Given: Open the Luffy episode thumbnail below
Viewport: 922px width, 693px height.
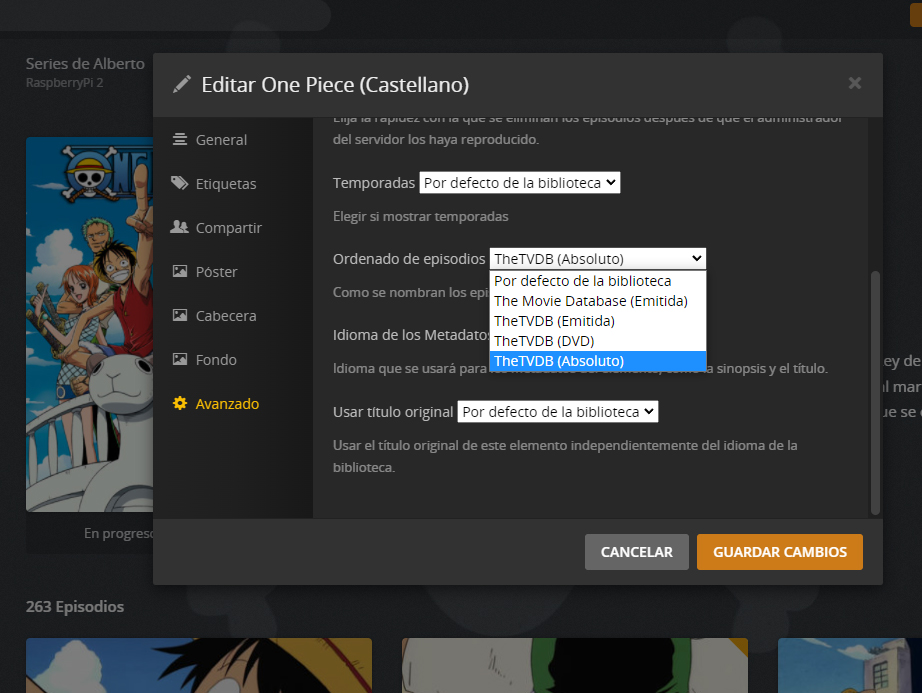Looking at the screenshot, I should 199,665.
